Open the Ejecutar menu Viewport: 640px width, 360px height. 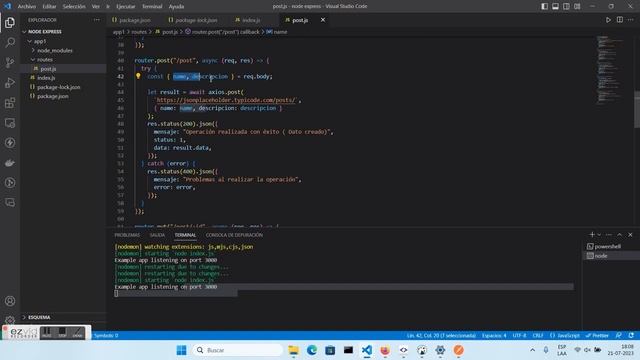click(x=126, y=7)
